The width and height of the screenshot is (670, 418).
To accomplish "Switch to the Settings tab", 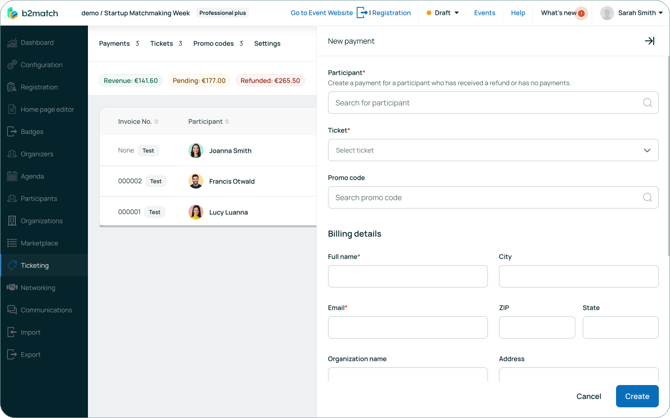I will click(x=267, y=44).
